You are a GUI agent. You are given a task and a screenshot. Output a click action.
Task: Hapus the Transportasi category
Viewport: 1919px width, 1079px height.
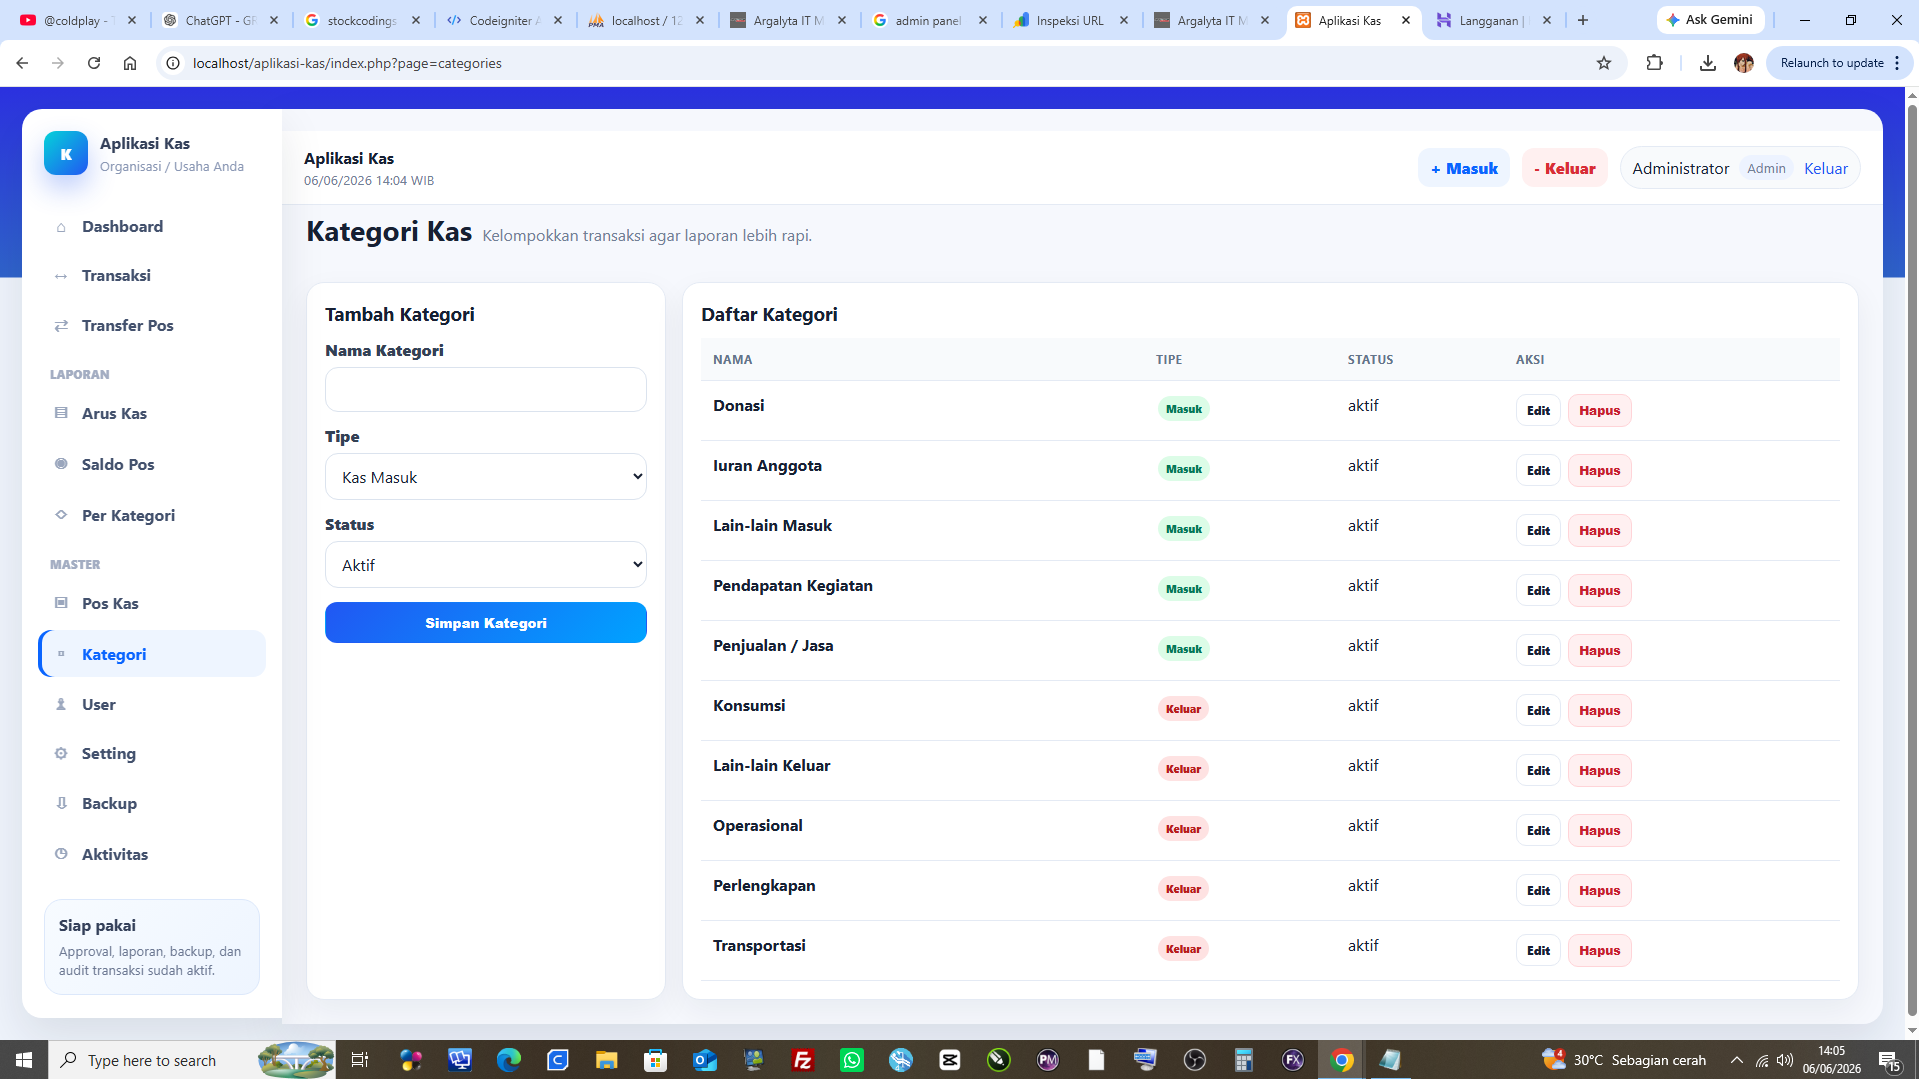(1599, 951)
